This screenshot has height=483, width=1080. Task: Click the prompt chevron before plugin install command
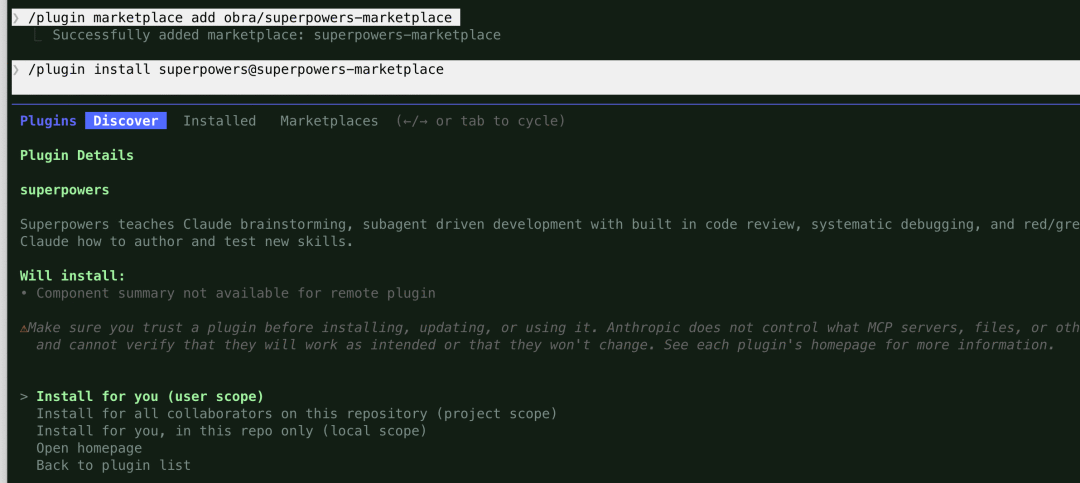pyautogui.click(x=16, y=70)
